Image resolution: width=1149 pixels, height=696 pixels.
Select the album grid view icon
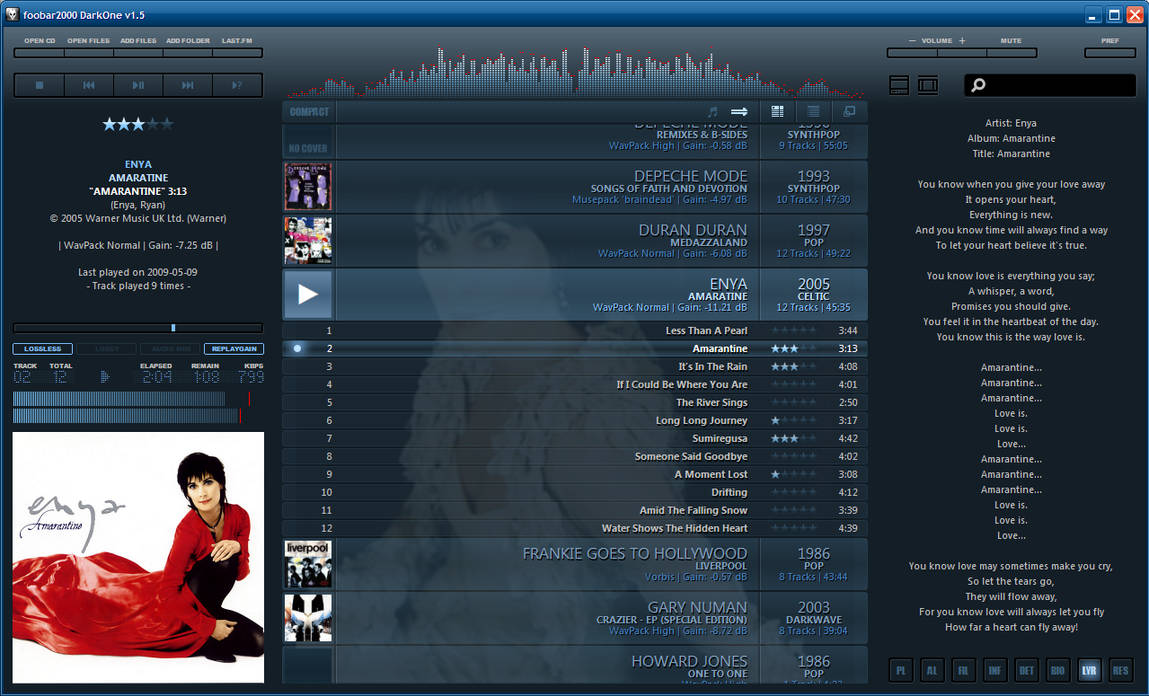[x=777, y=111]
